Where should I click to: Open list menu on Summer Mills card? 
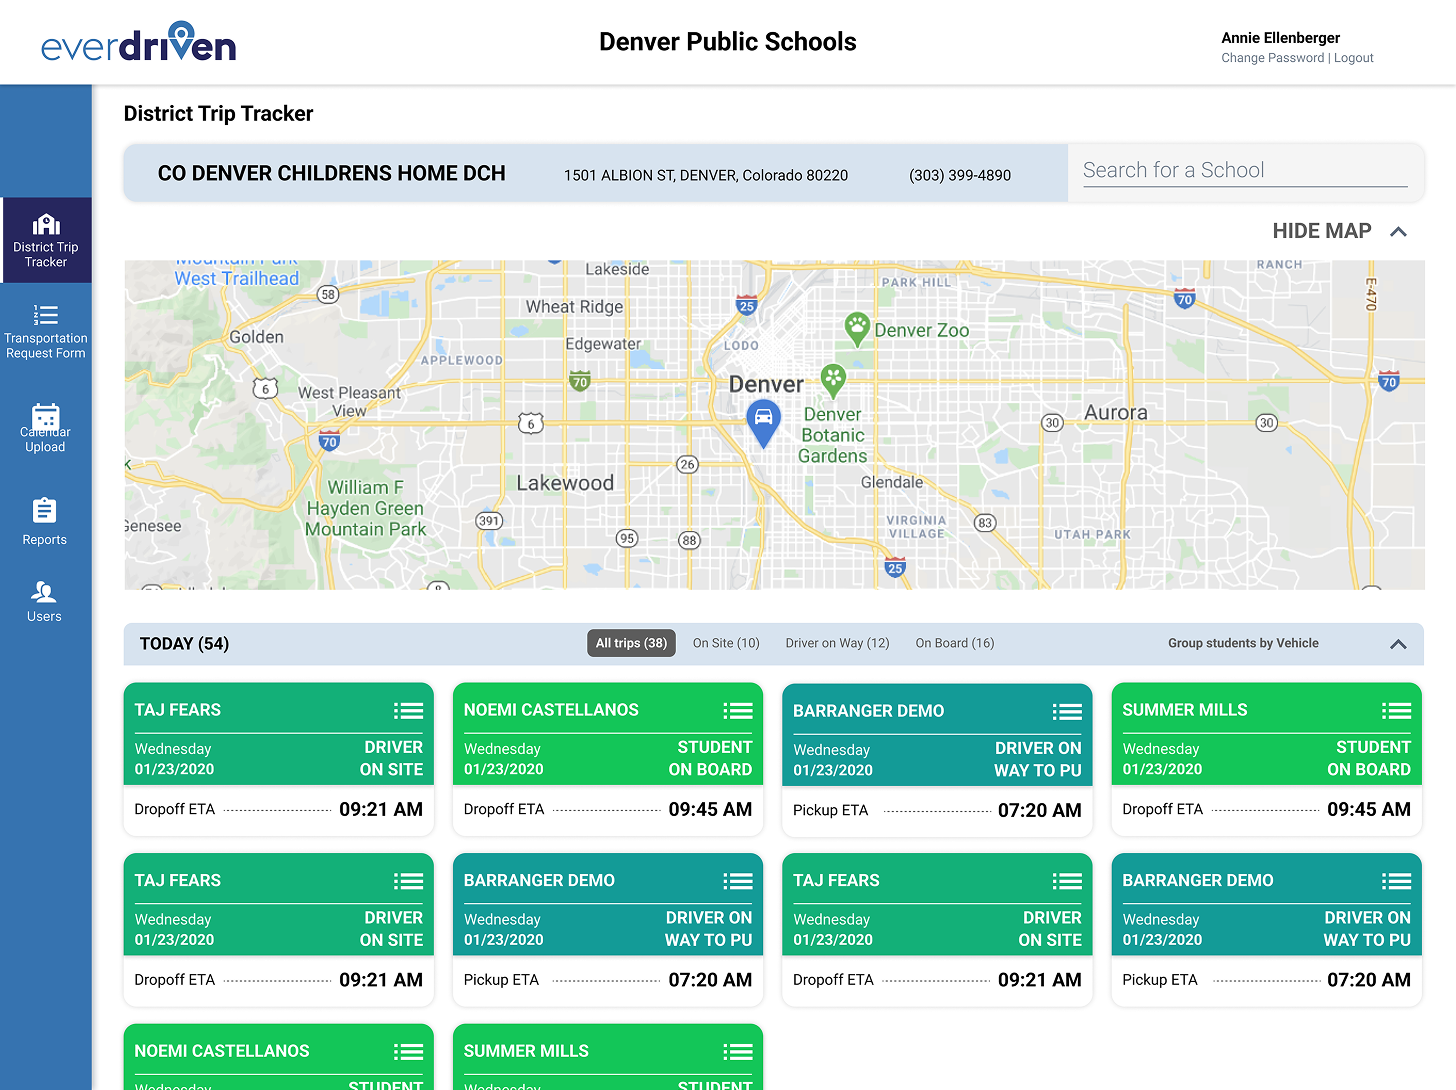tap(1396, 711)
